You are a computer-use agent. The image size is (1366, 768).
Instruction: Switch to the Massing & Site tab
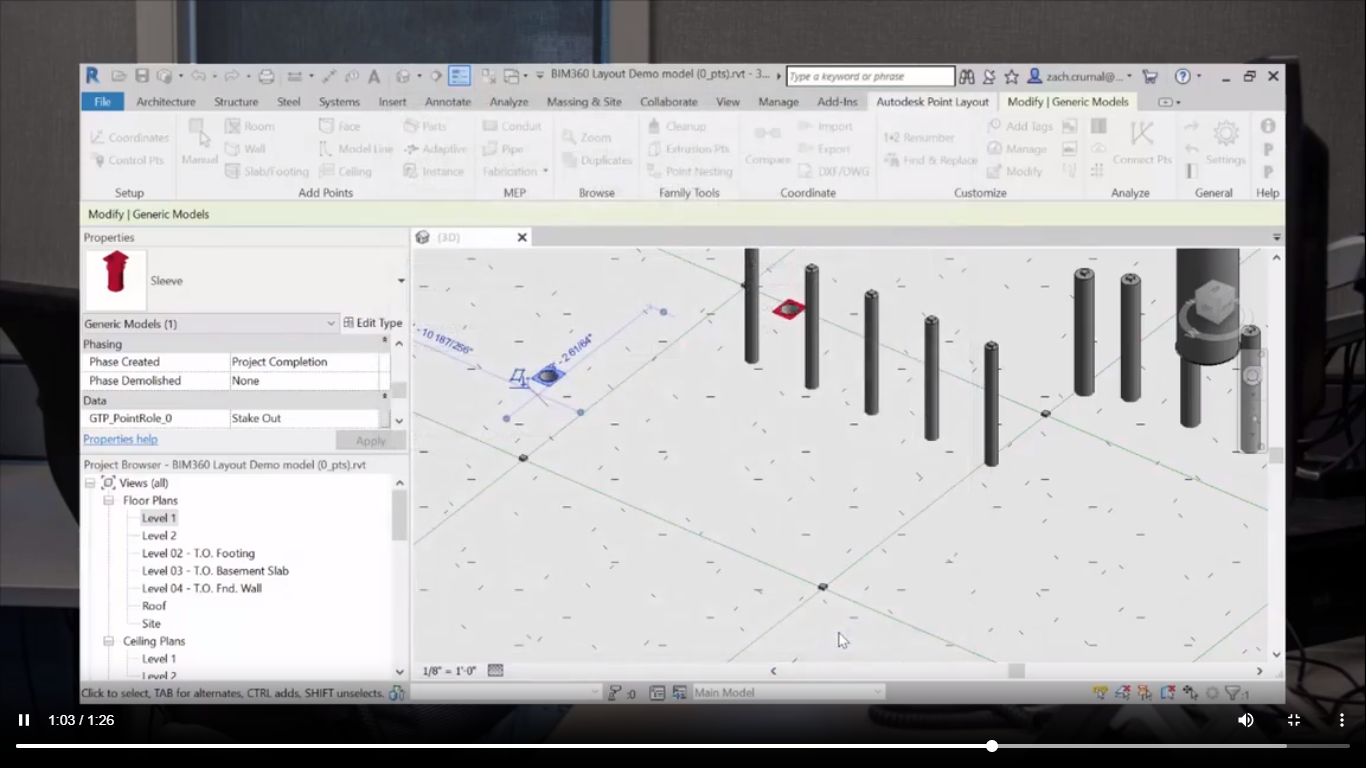[584, 102]
